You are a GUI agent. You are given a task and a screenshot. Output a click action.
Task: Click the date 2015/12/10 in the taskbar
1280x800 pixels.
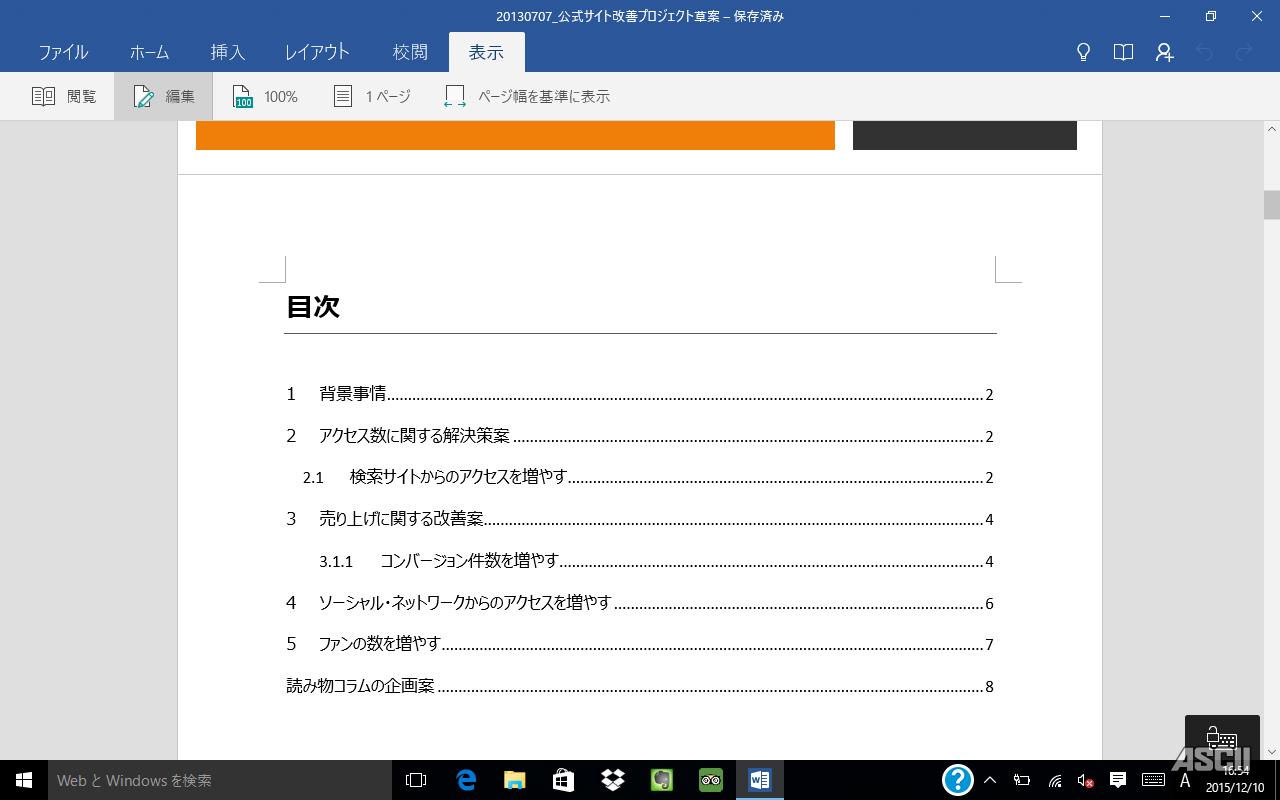tap(1235, 788)
